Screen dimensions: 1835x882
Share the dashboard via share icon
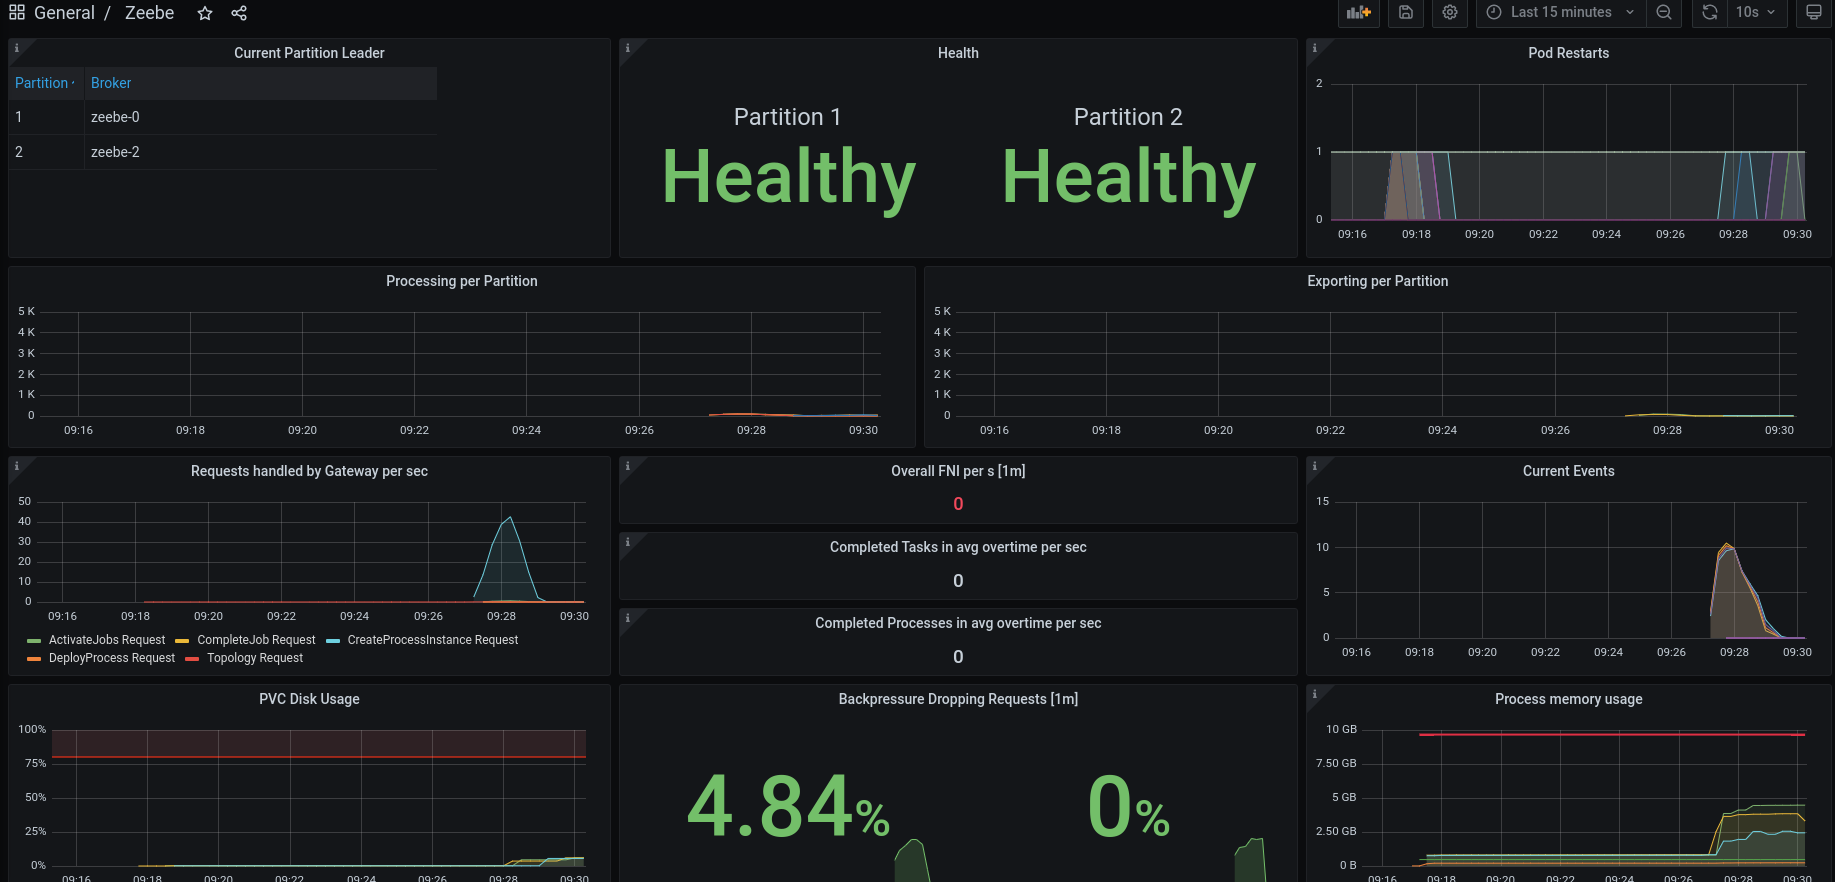coord(239,13)
